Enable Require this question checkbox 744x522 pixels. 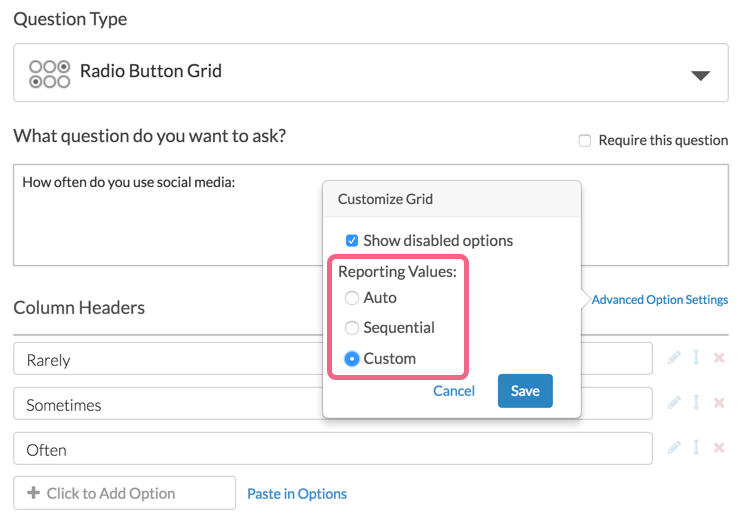click(585, 141)
